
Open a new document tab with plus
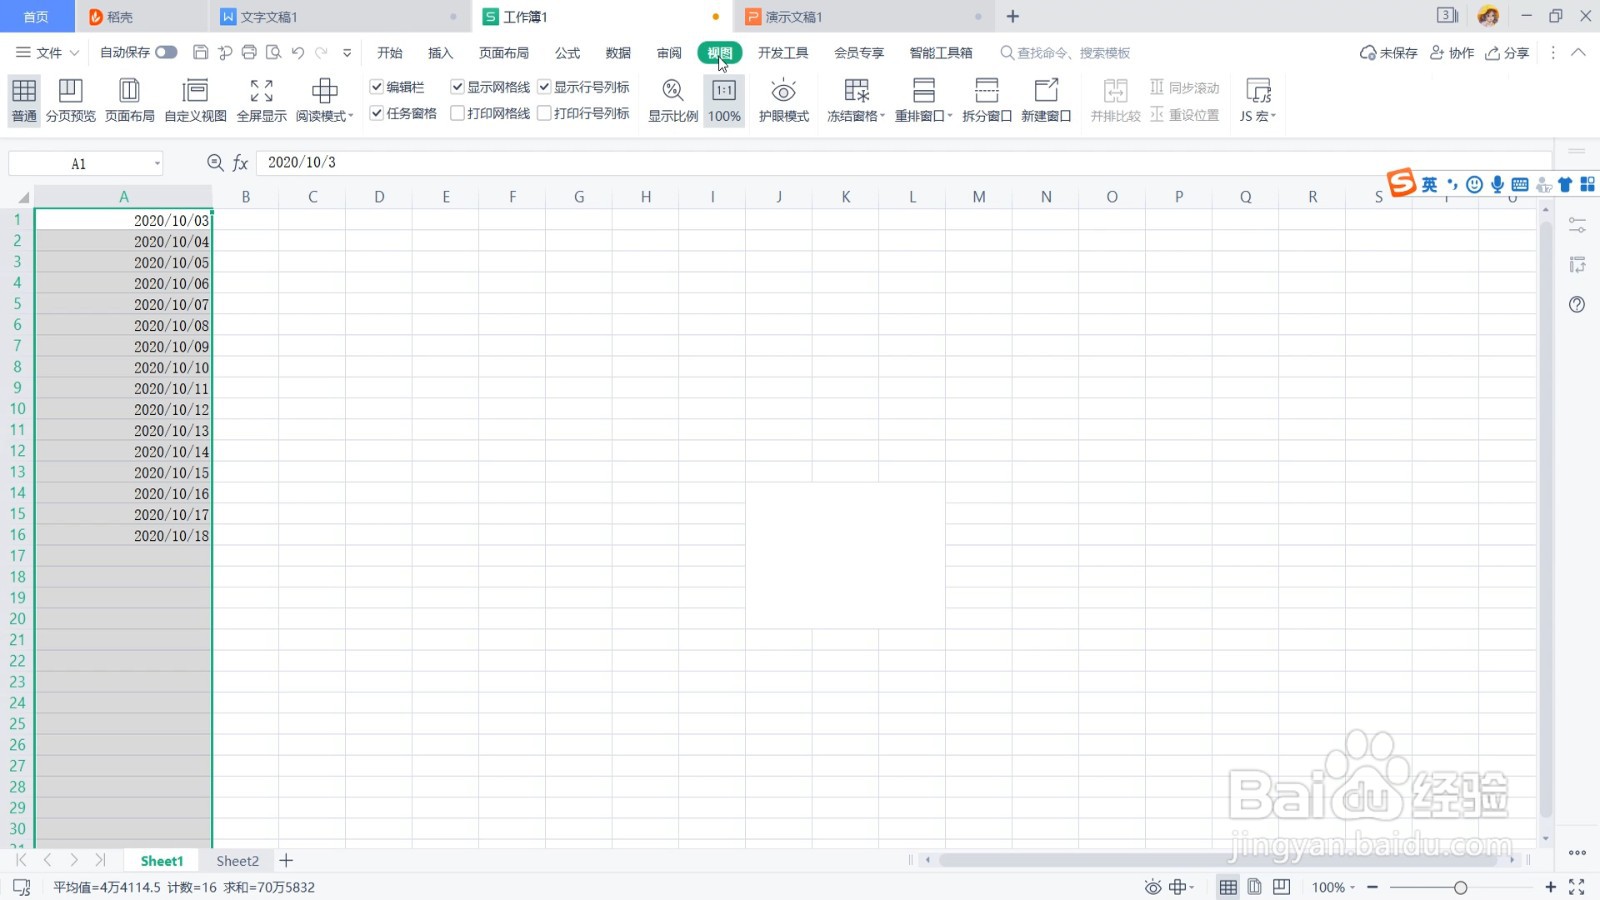[x=1012, y=16]
